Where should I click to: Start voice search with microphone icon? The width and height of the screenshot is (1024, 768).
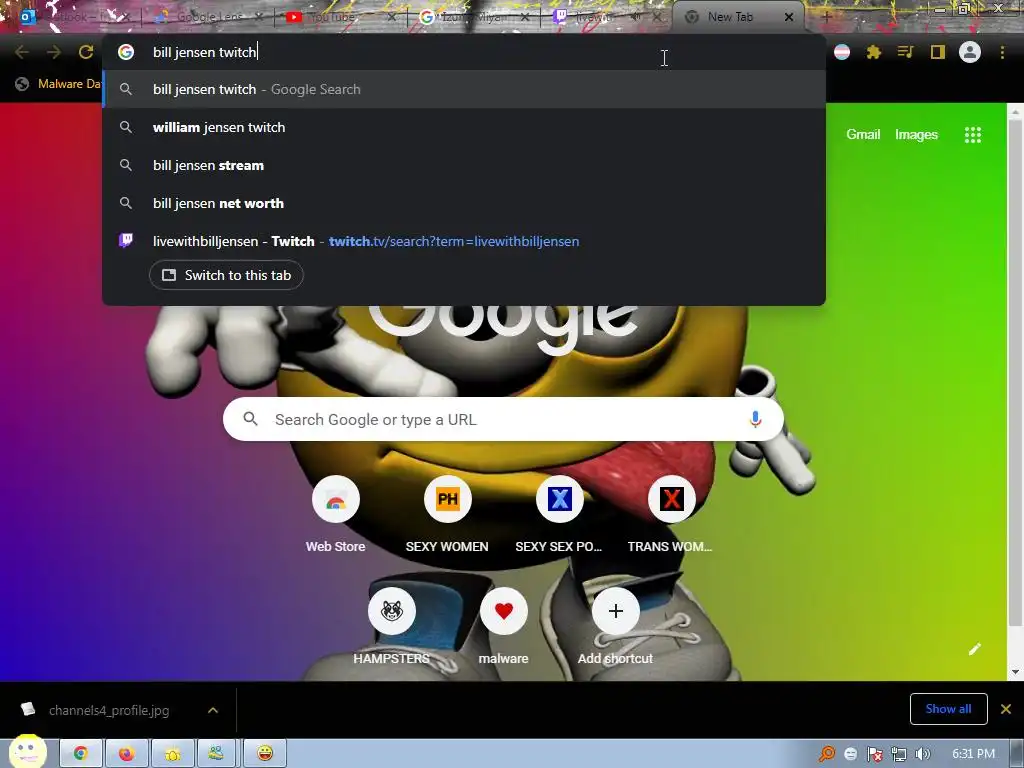[x=756, y=419]
